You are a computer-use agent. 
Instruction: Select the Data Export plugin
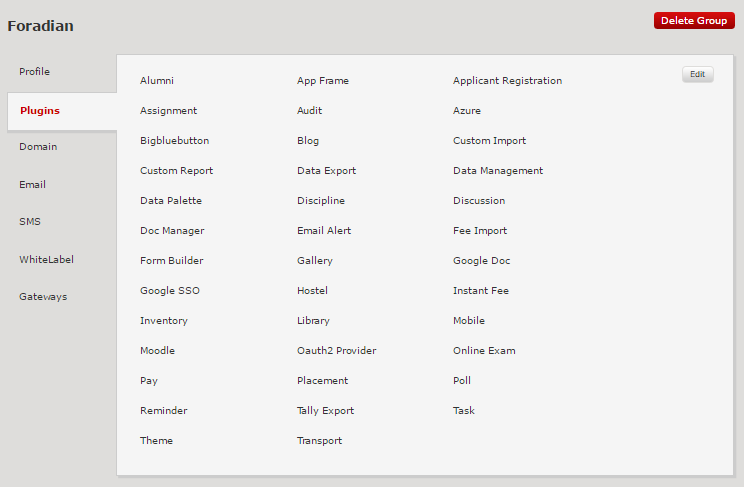(326, 171)
